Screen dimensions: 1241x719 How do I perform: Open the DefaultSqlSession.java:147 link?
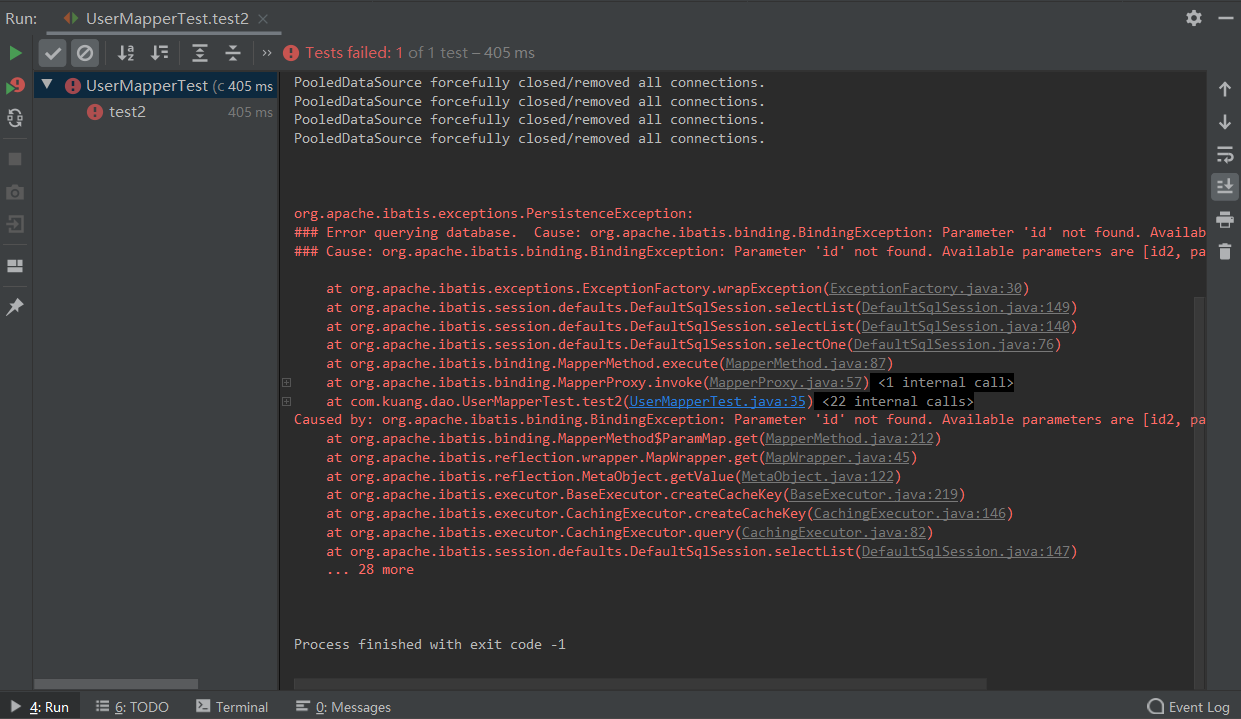966,552
